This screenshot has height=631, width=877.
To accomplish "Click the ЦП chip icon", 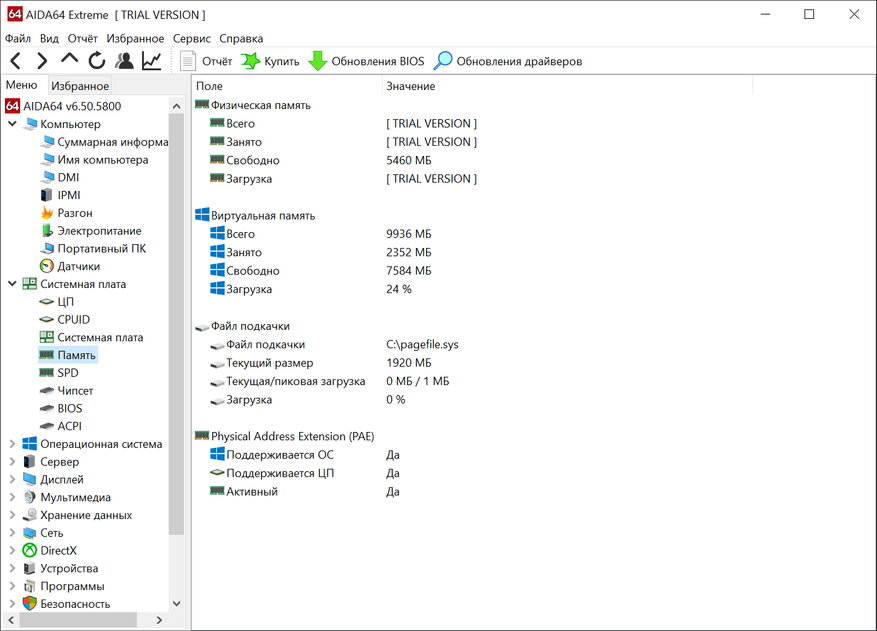I will click(x=46, y=302).
